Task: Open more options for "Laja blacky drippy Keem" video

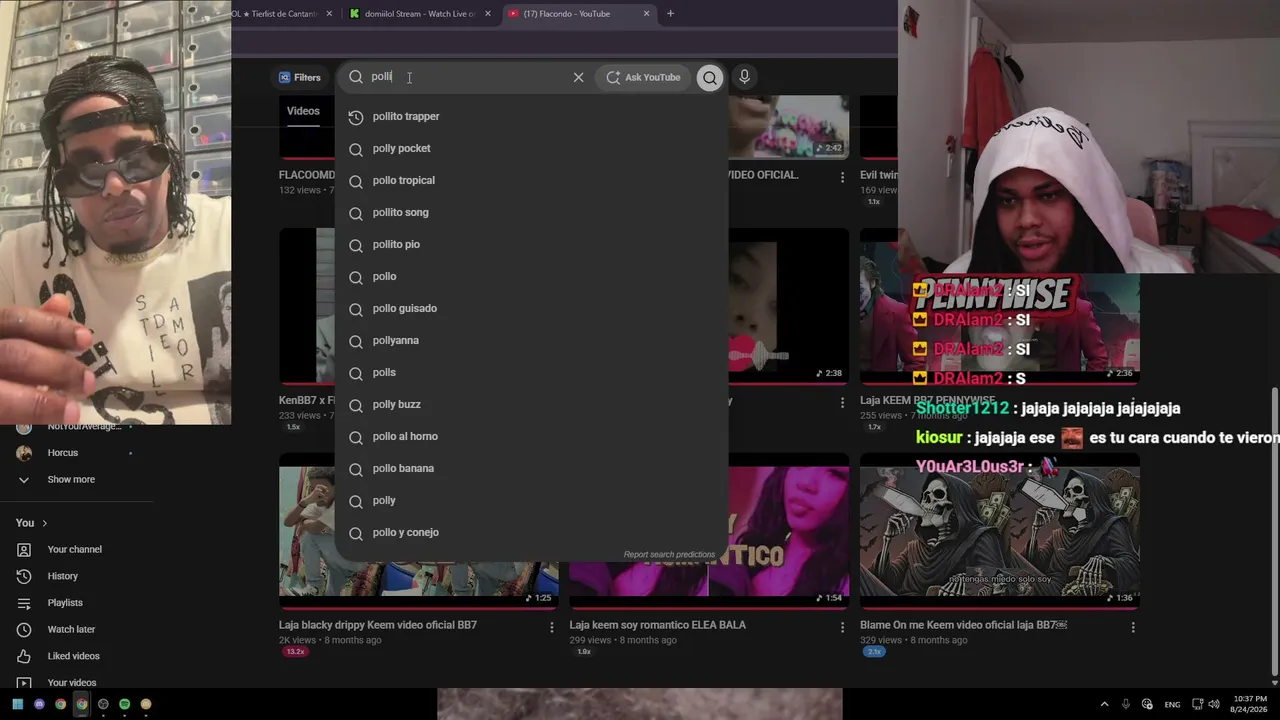Action: 551,627
